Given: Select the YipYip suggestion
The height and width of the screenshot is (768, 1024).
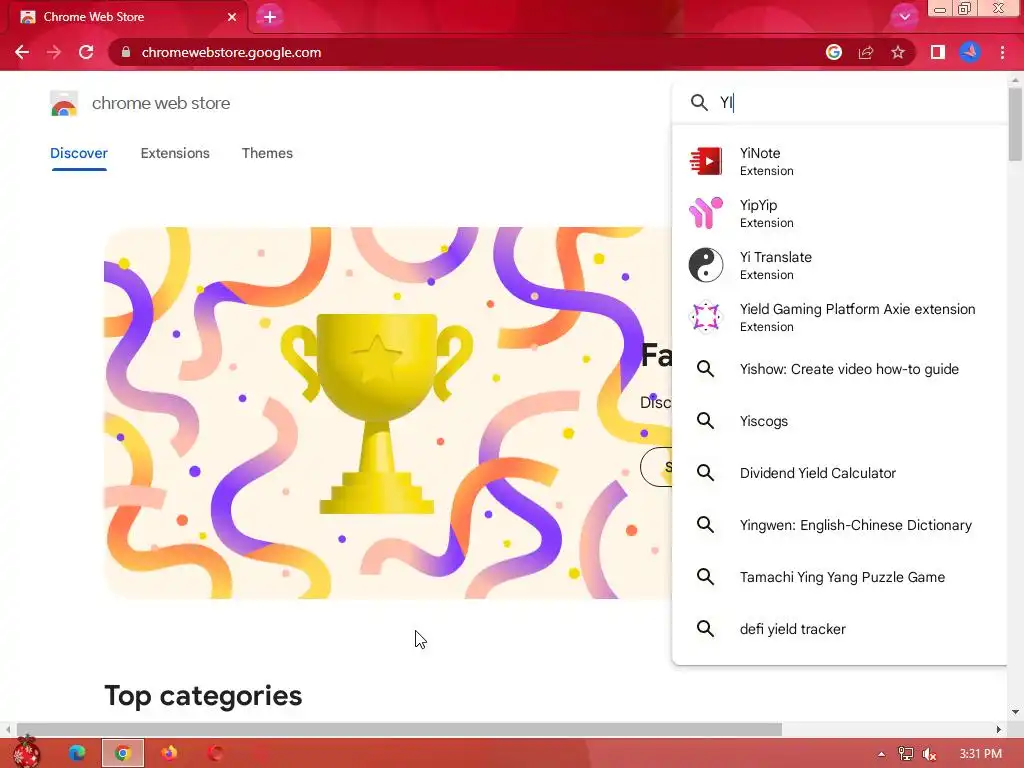Looking at the screenshot, I should (839, 213).
